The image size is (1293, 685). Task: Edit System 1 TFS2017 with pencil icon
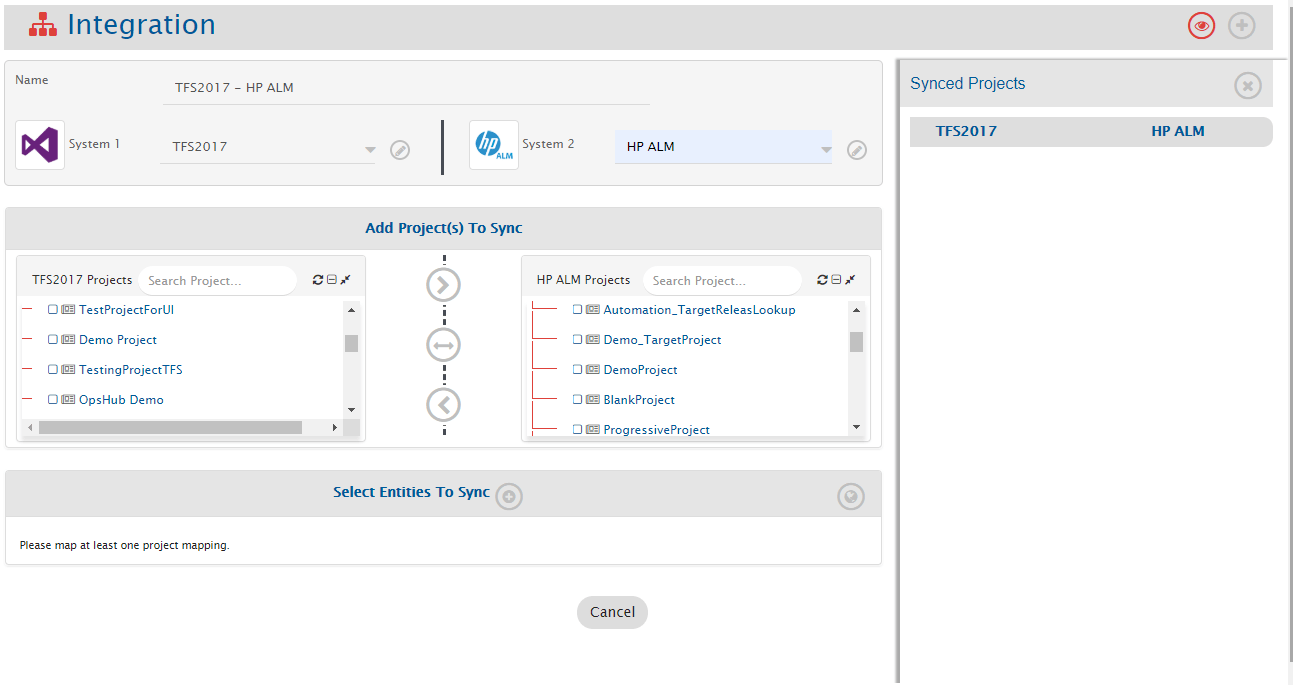(400, 150)
